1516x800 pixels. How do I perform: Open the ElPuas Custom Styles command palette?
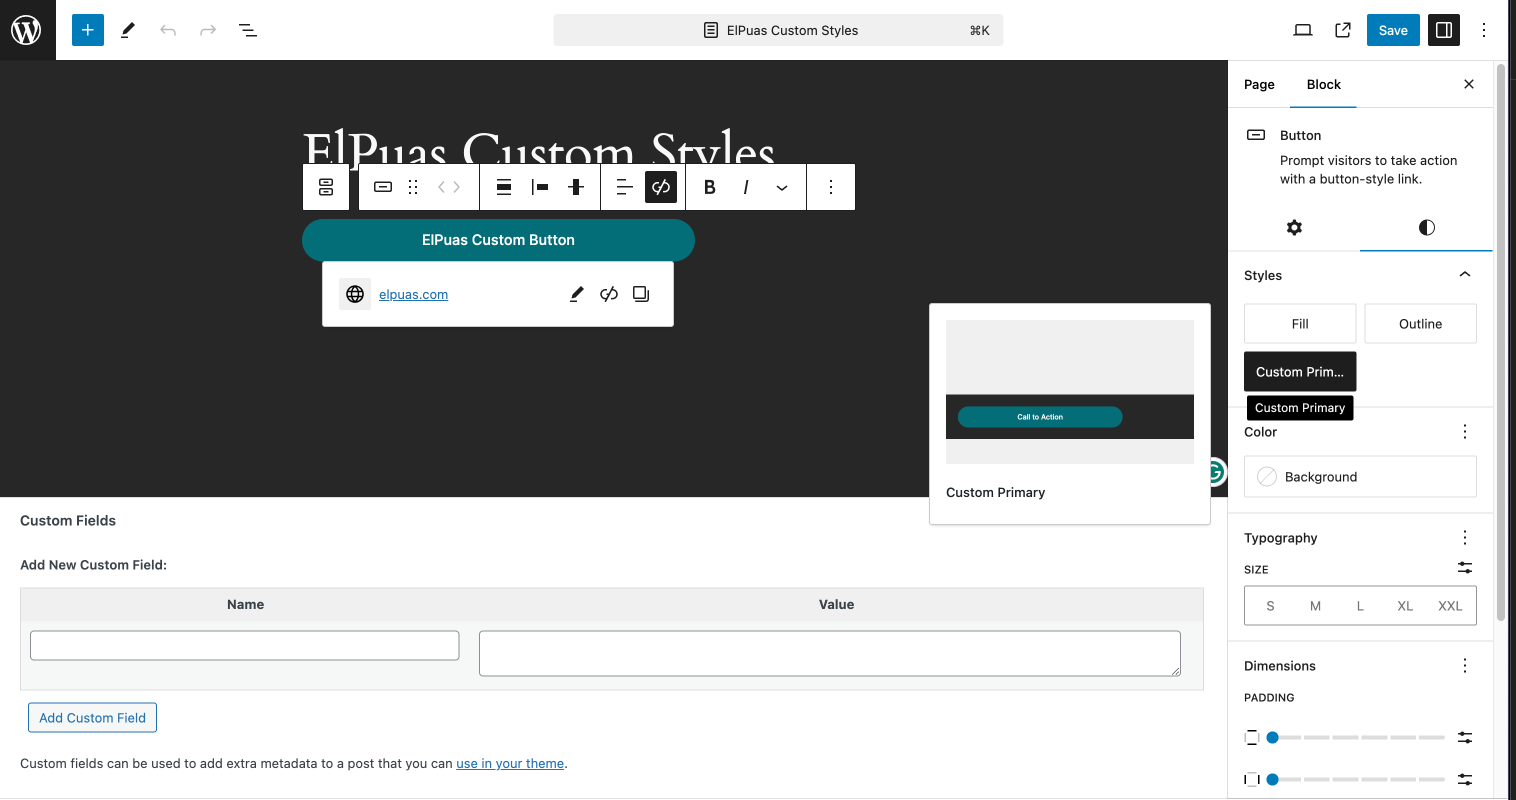tap(778, 30)
